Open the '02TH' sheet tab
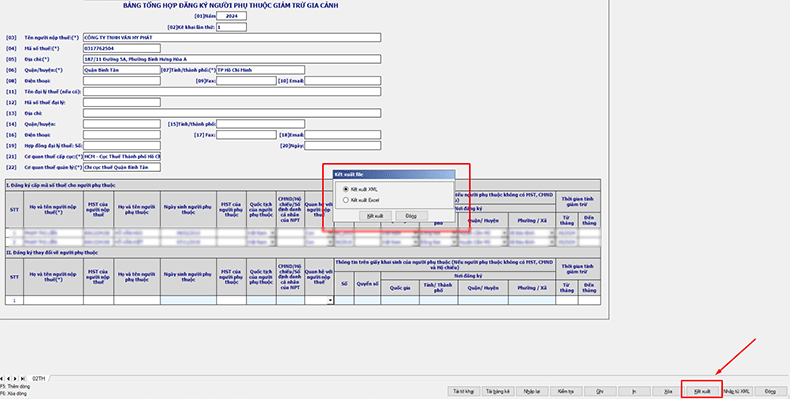Screen dimensions: 790x399 [x=39, y=378]
